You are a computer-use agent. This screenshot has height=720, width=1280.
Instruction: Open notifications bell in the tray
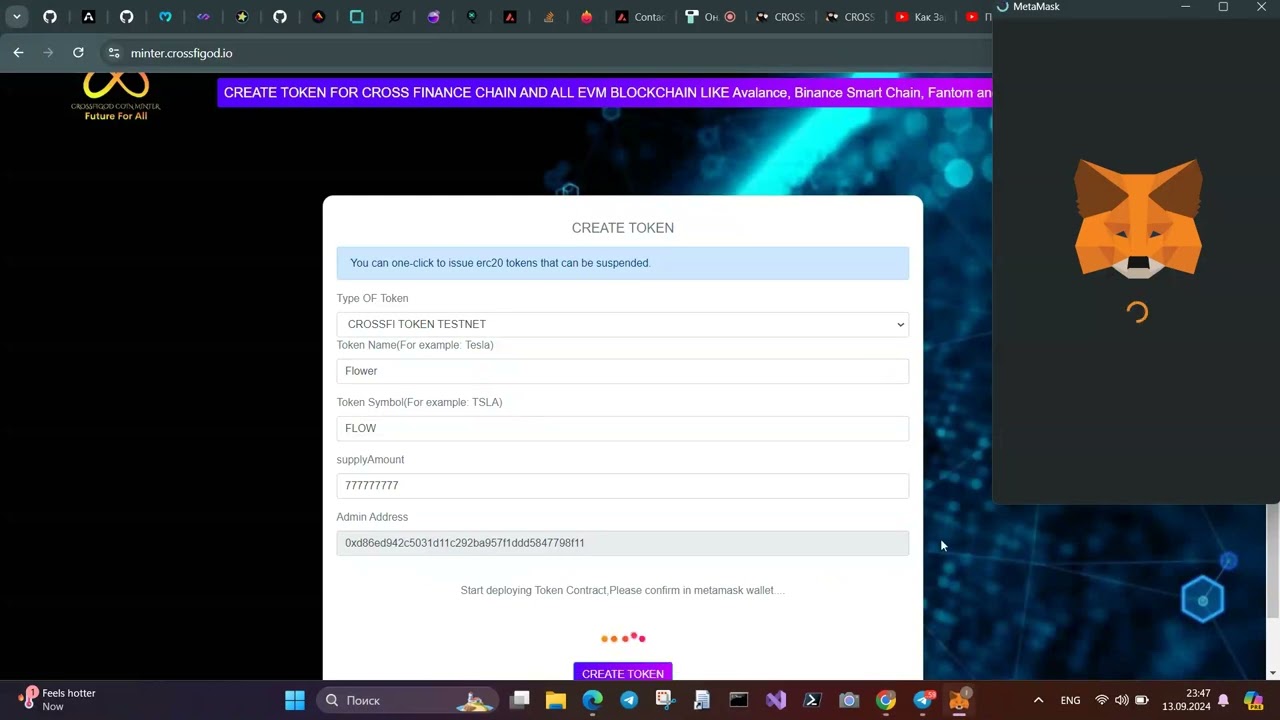coord(1223,700)
